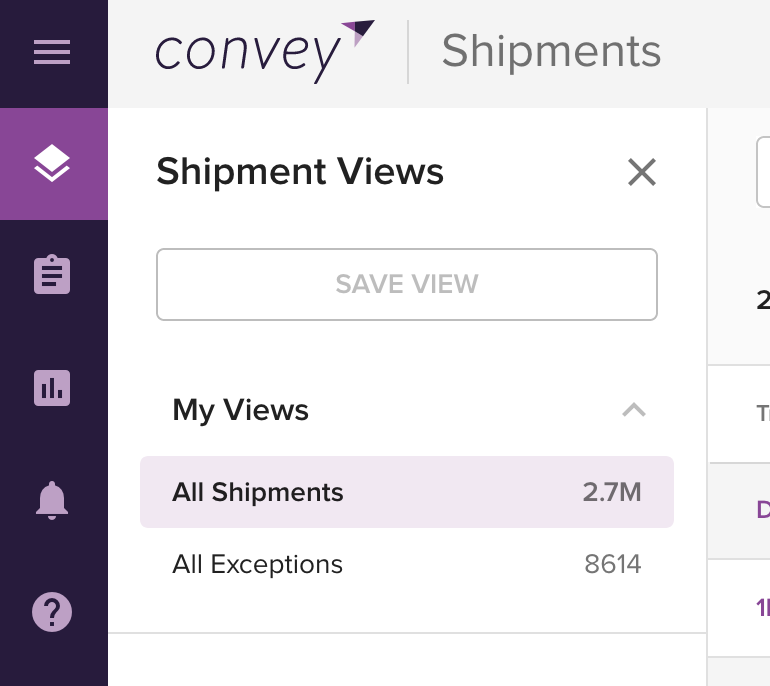Click the Shipments page title

[x=551, y=52]
